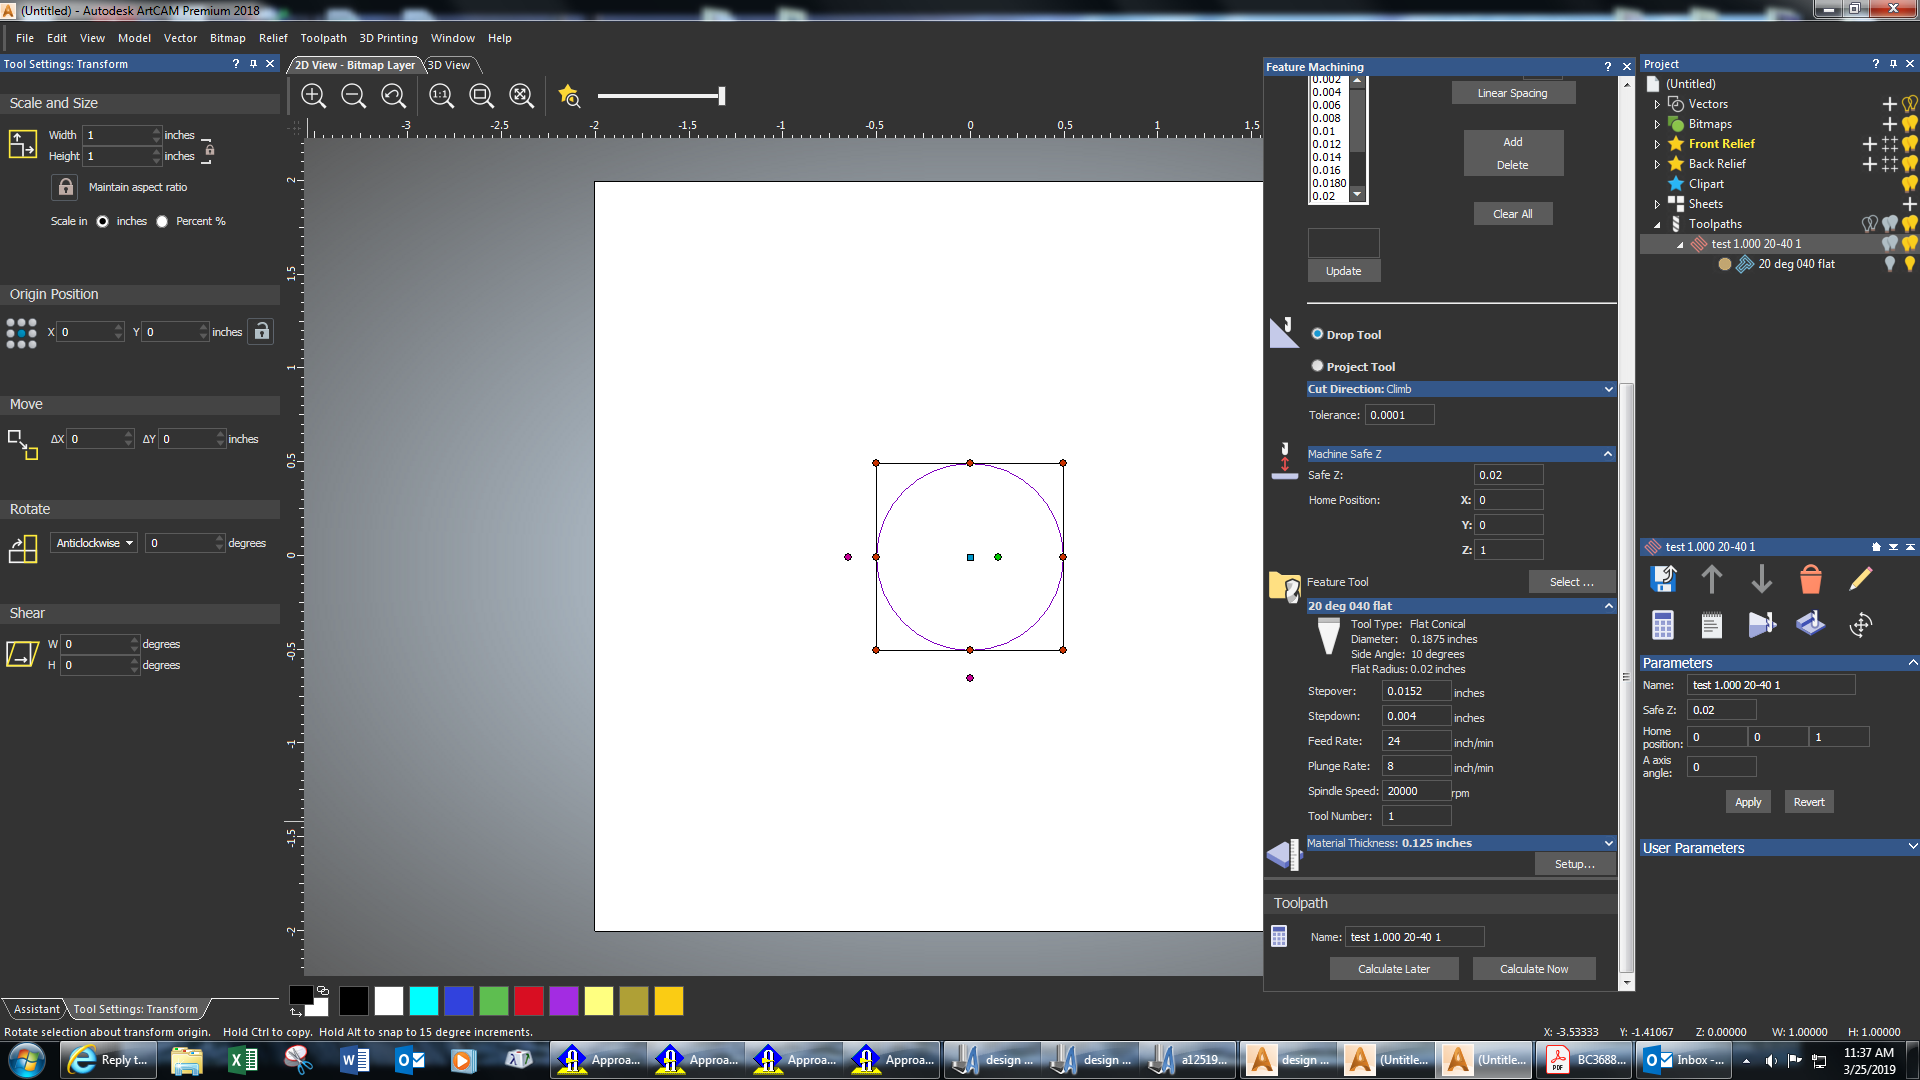Screen dimensions: 1920x1080
Task: Select the Drop Tool radio button
Action: tap(1318, 334)
